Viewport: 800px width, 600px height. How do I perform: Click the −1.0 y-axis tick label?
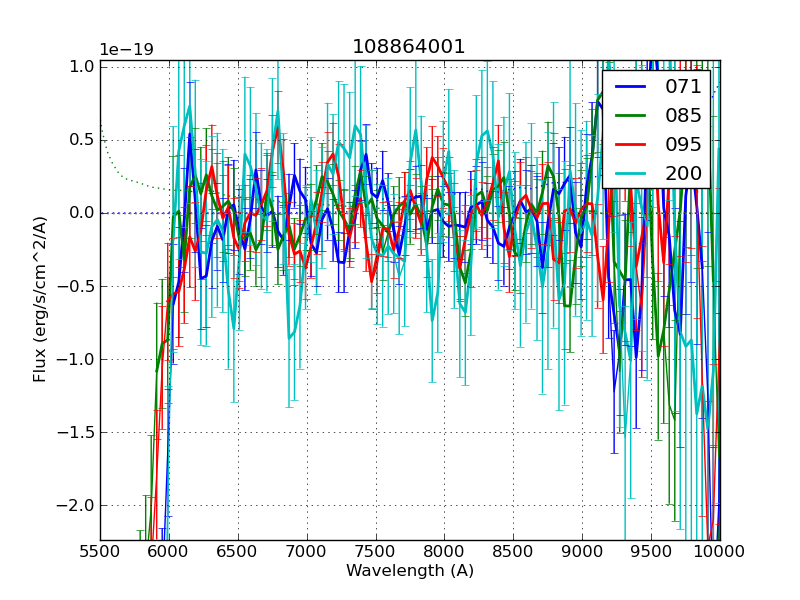(x=76, y=360)
